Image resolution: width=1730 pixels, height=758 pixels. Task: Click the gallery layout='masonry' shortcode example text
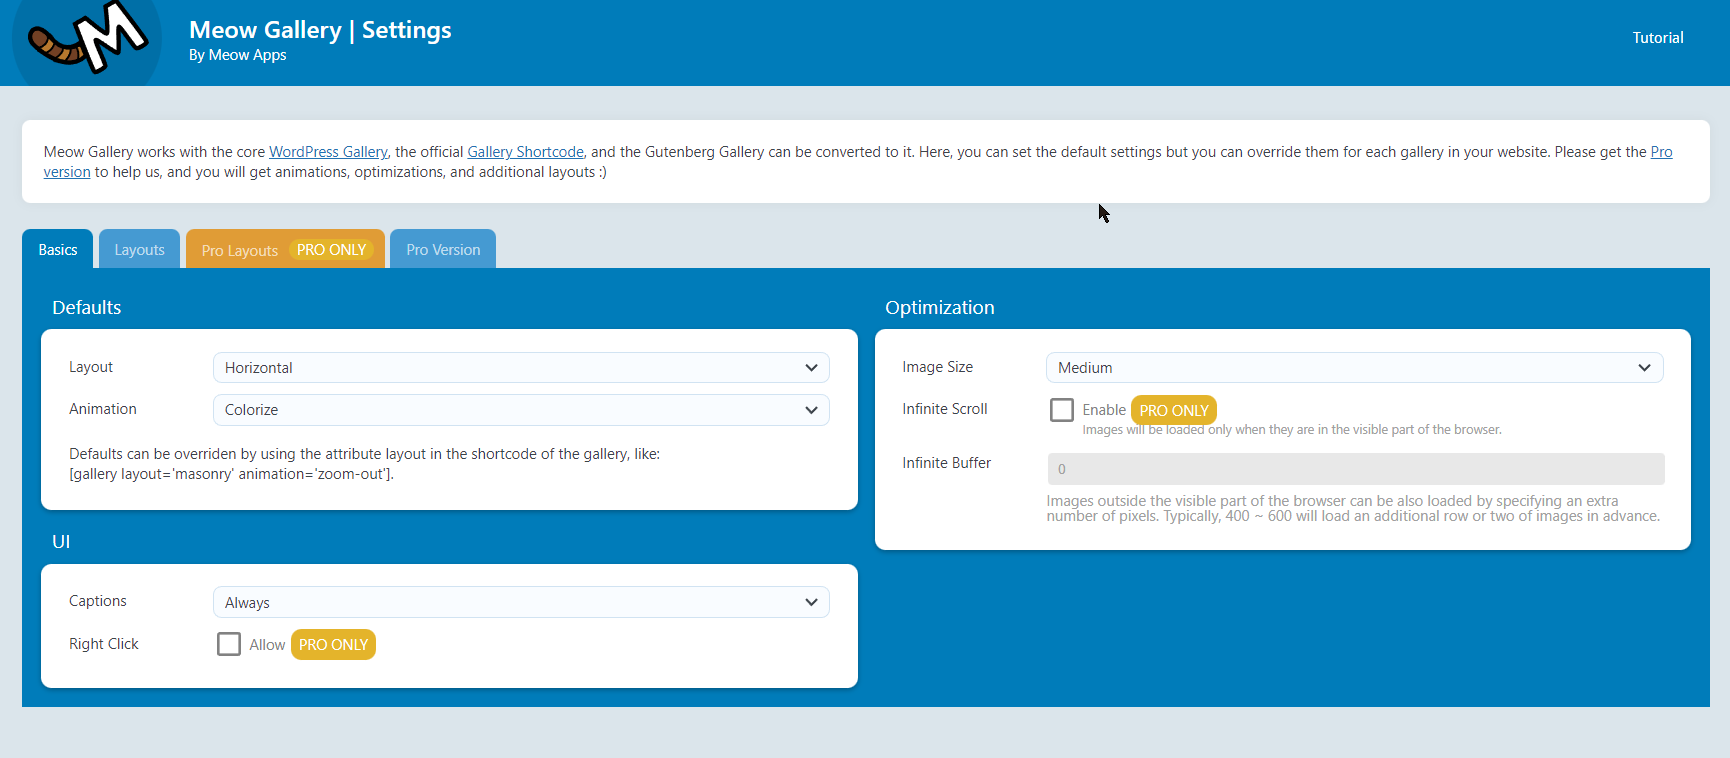(231, 474)
